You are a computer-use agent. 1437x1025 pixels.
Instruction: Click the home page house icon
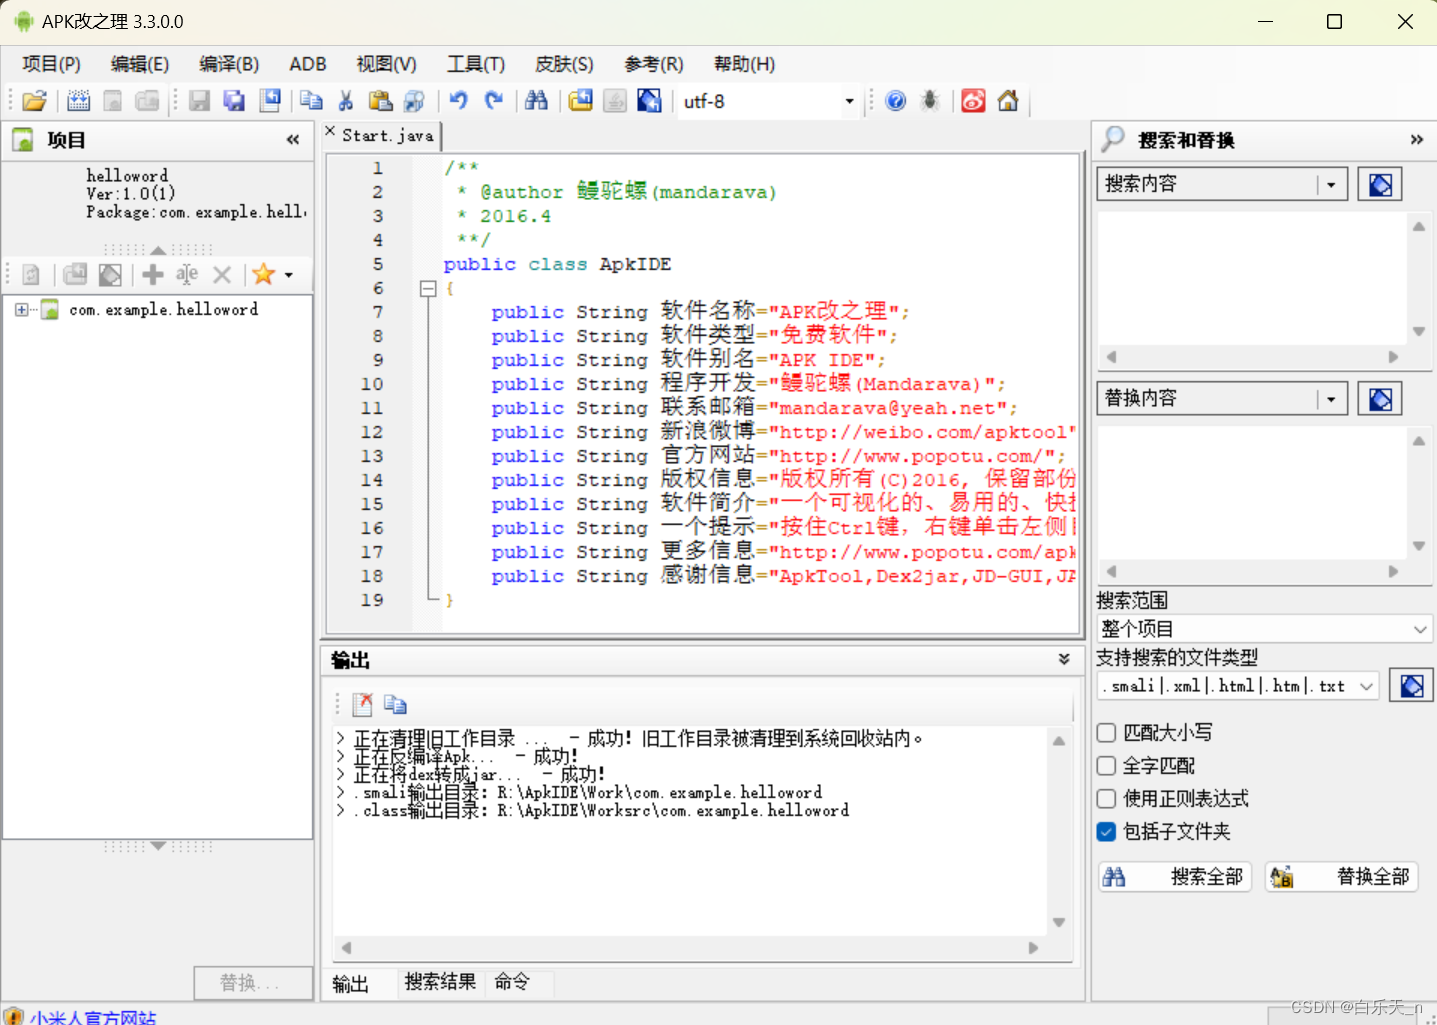(x=1008, y=101)
